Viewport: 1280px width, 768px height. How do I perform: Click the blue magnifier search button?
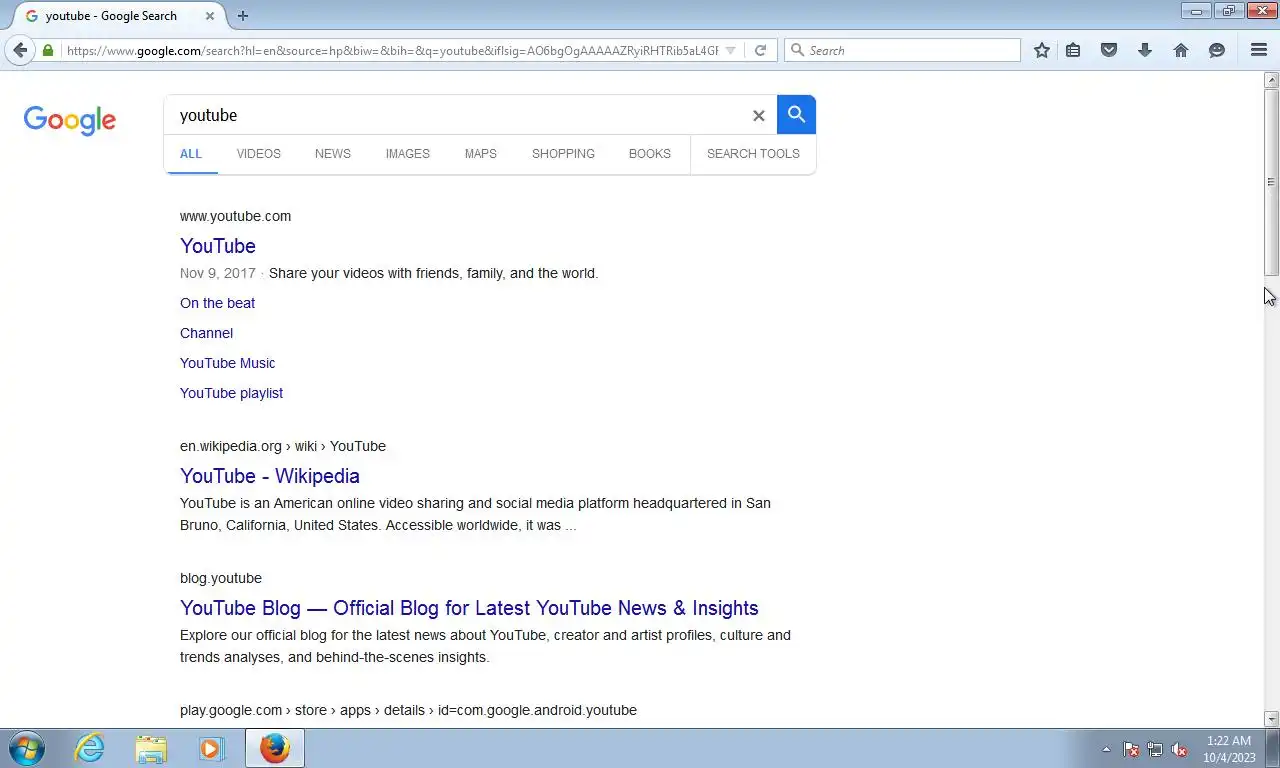coord(796,115)
